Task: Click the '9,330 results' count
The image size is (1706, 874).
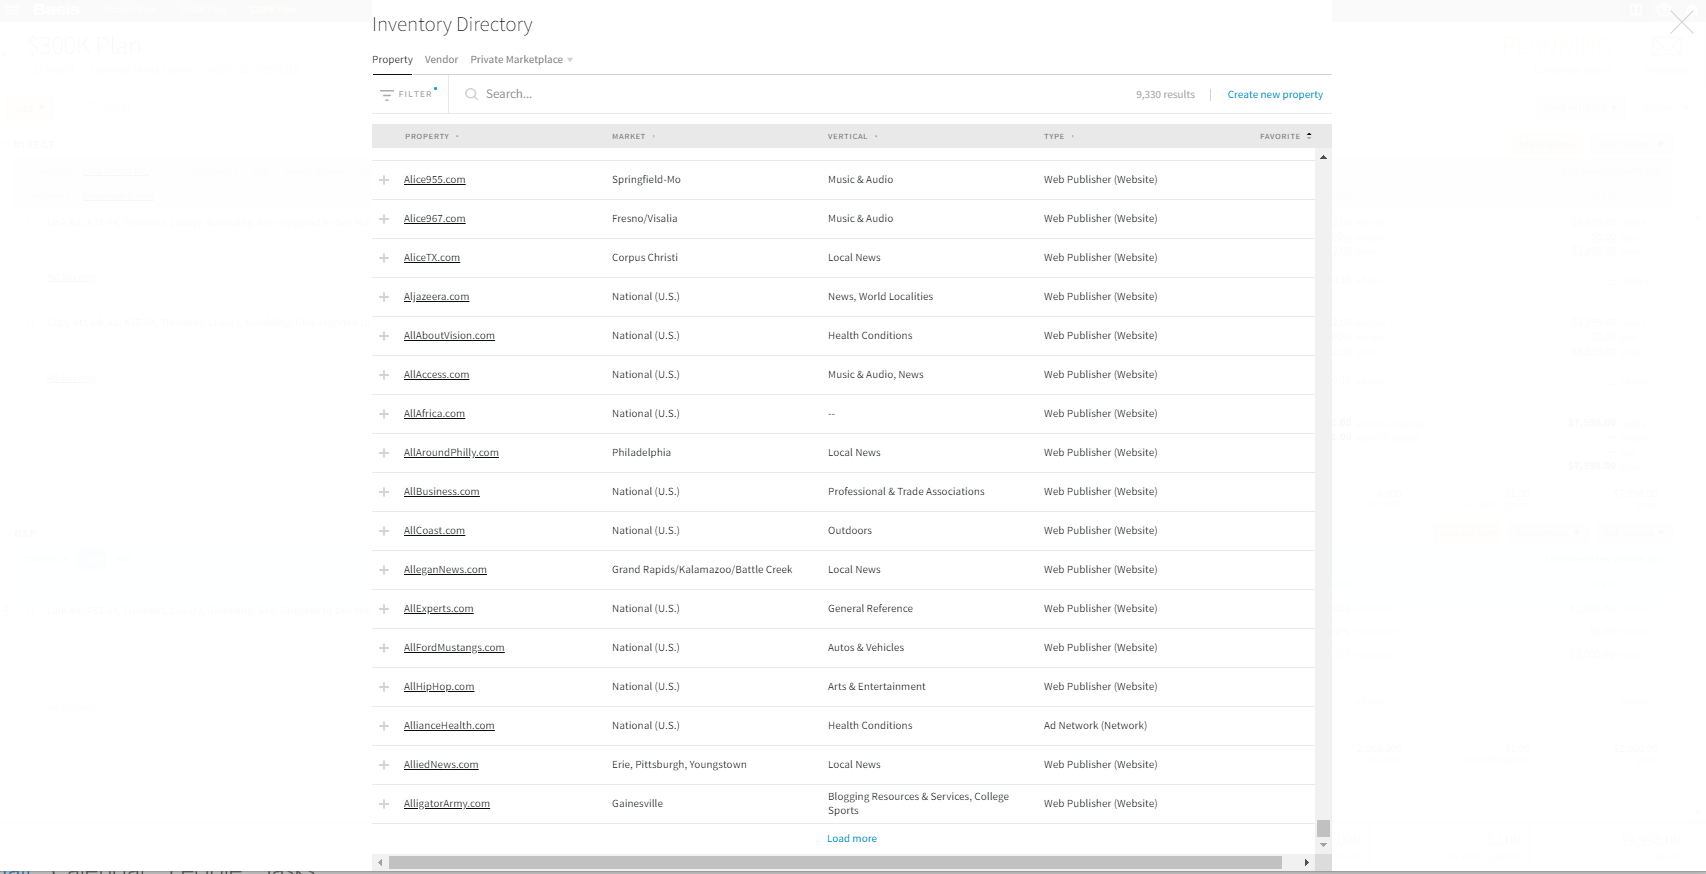Action: click(x=1165, y=95)
